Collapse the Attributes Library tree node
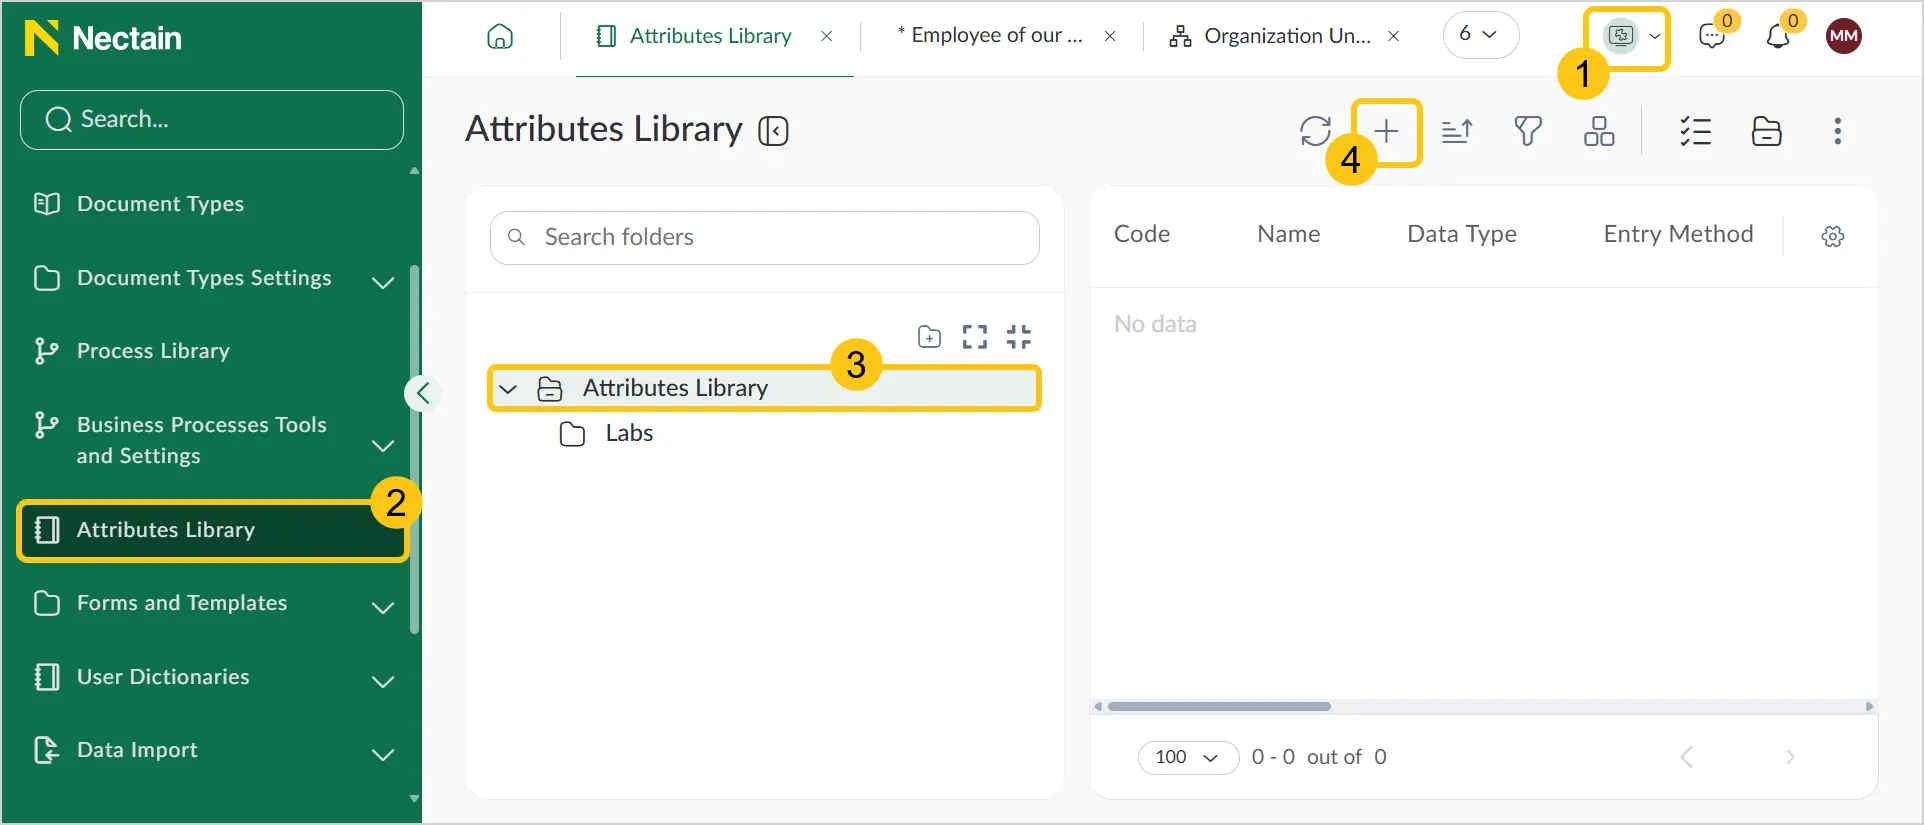The width and height of the screenshot is (1924, 825). (x=508, y=389)
